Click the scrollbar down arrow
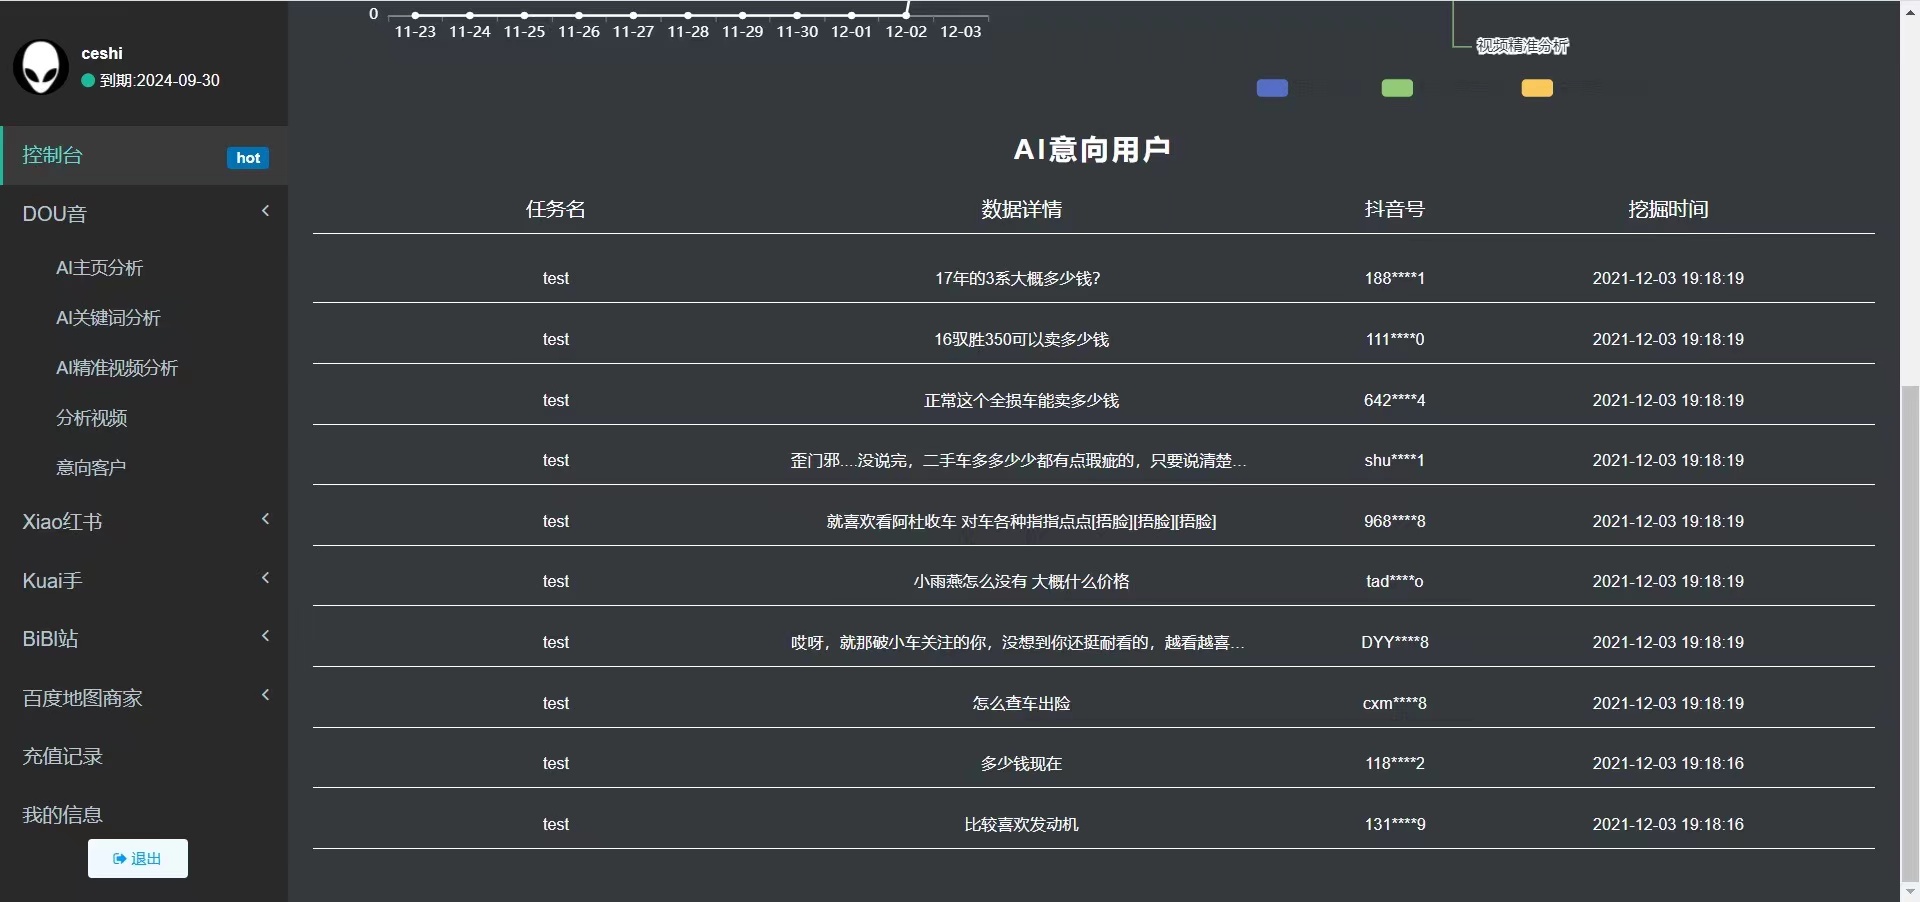 click(x=1910, y=891)
